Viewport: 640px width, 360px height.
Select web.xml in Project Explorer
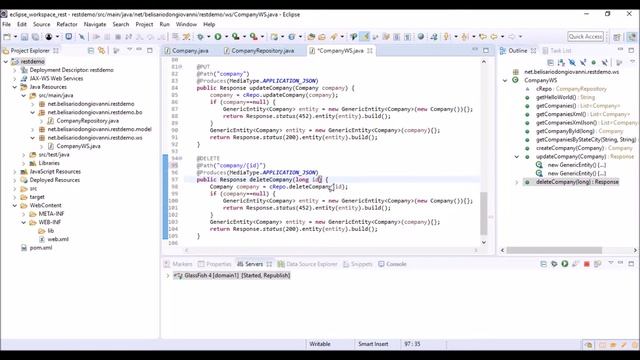click(x=58, y=239)
